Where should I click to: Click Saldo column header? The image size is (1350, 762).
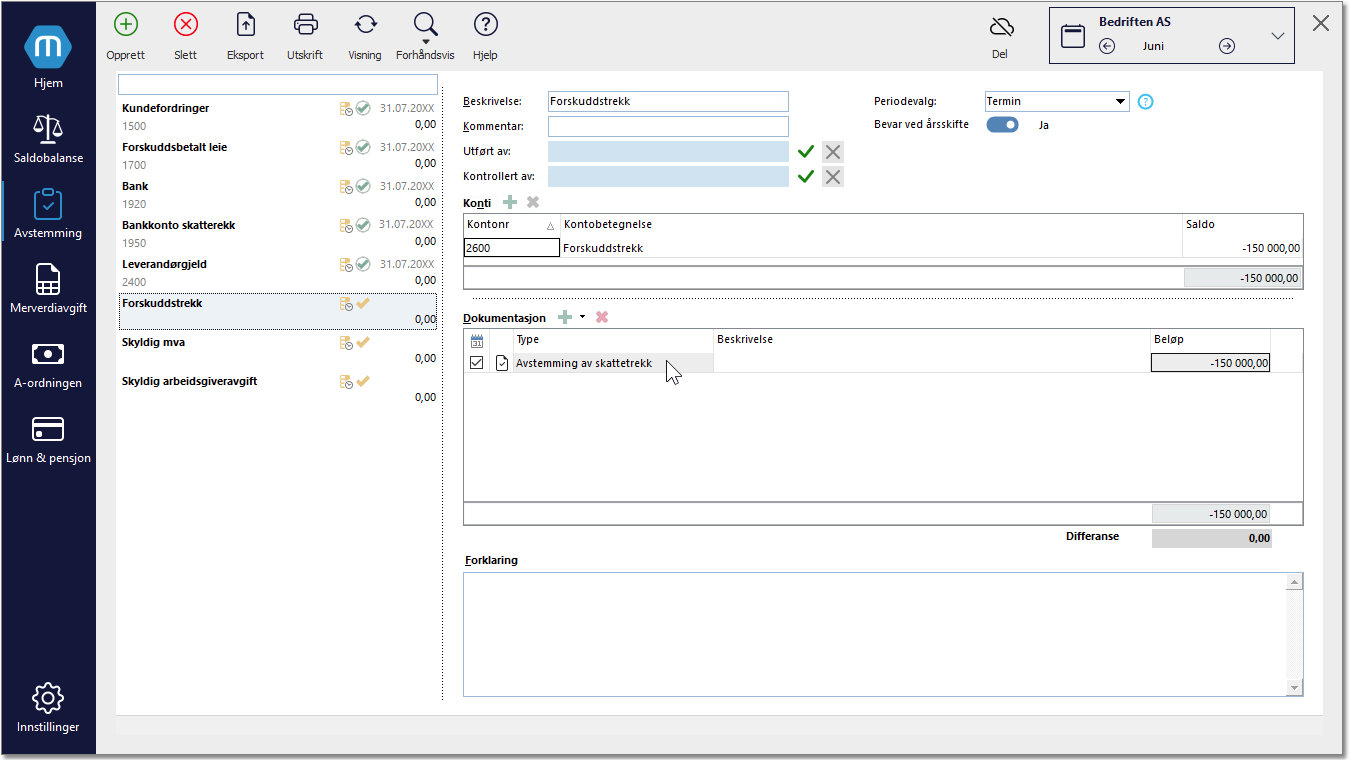click(x=1242, y=224)
